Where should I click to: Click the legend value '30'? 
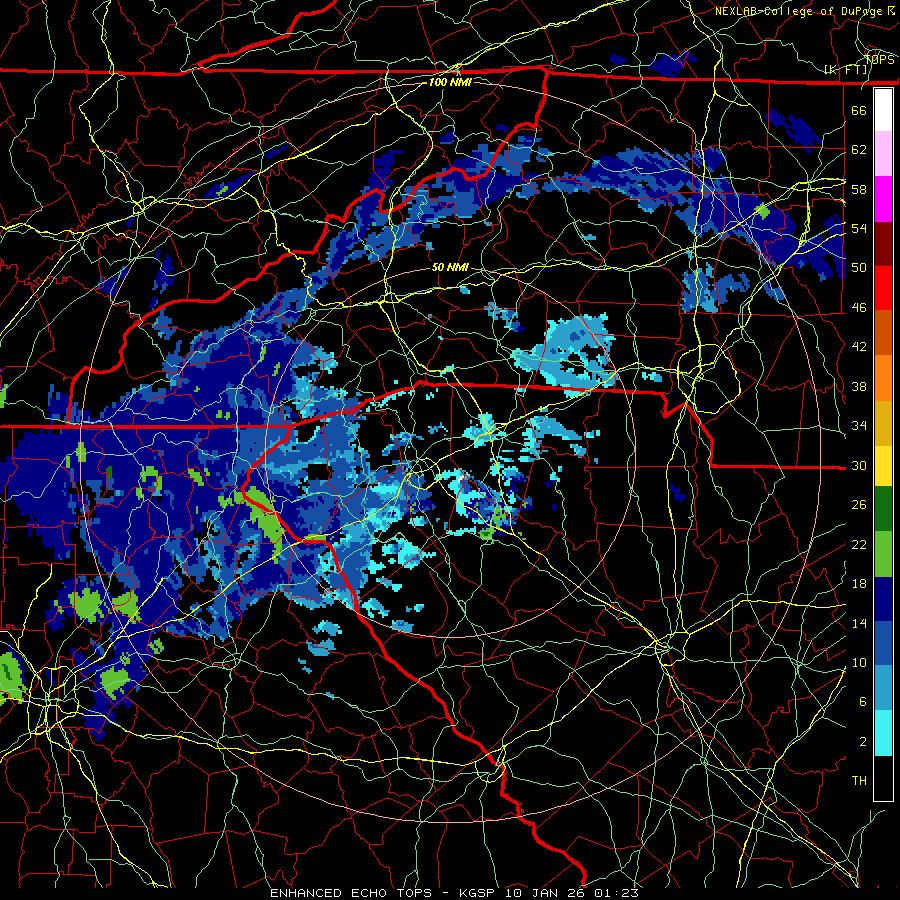click(x=859, y=465)
